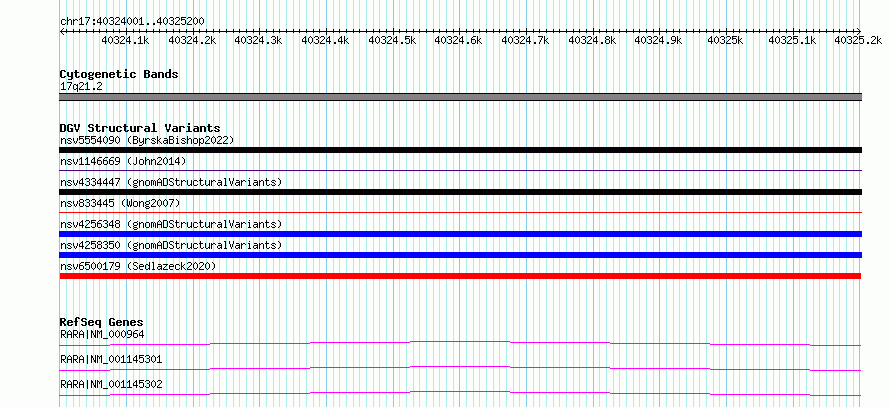The height and width of the screenshot is (407, 890).
Task: Click the blue bar for nsv4258350
Action: pos(461,255)
